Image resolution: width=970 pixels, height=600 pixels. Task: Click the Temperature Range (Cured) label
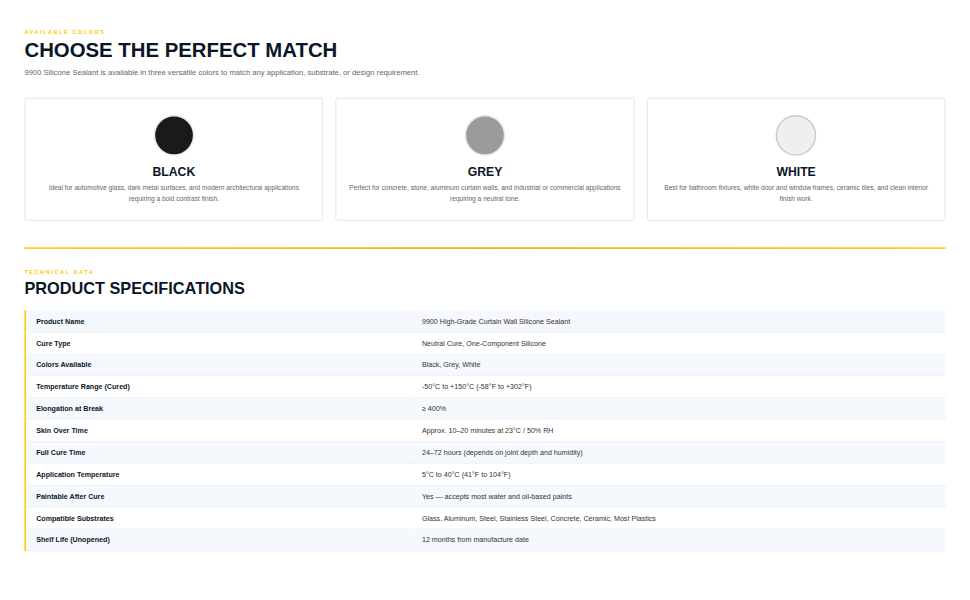(x=83, y=387)
